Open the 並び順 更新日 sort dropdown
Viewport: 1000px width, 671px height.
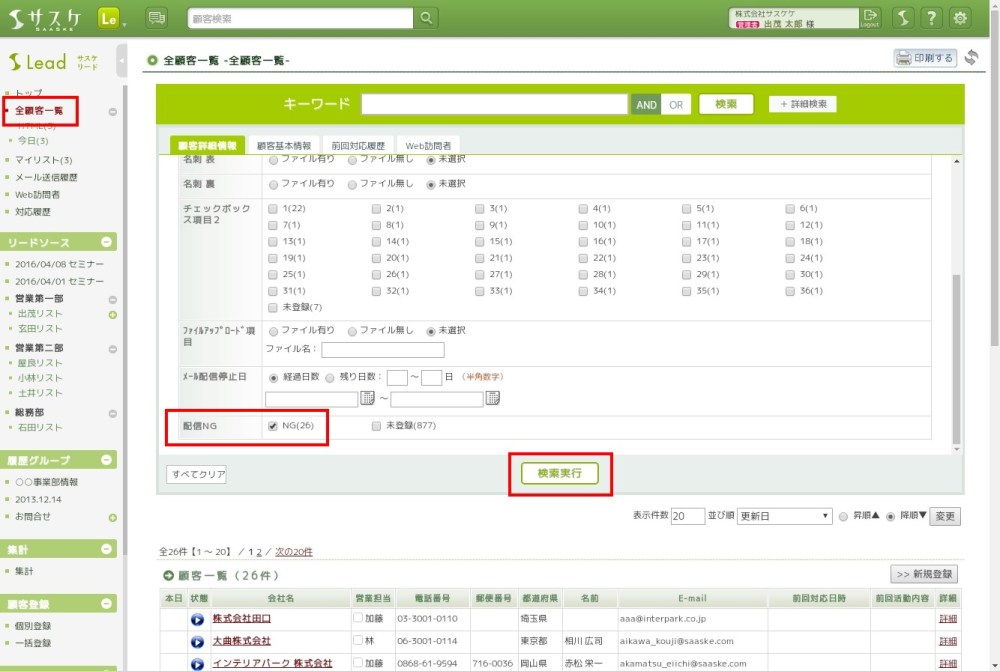coord(784,517)
